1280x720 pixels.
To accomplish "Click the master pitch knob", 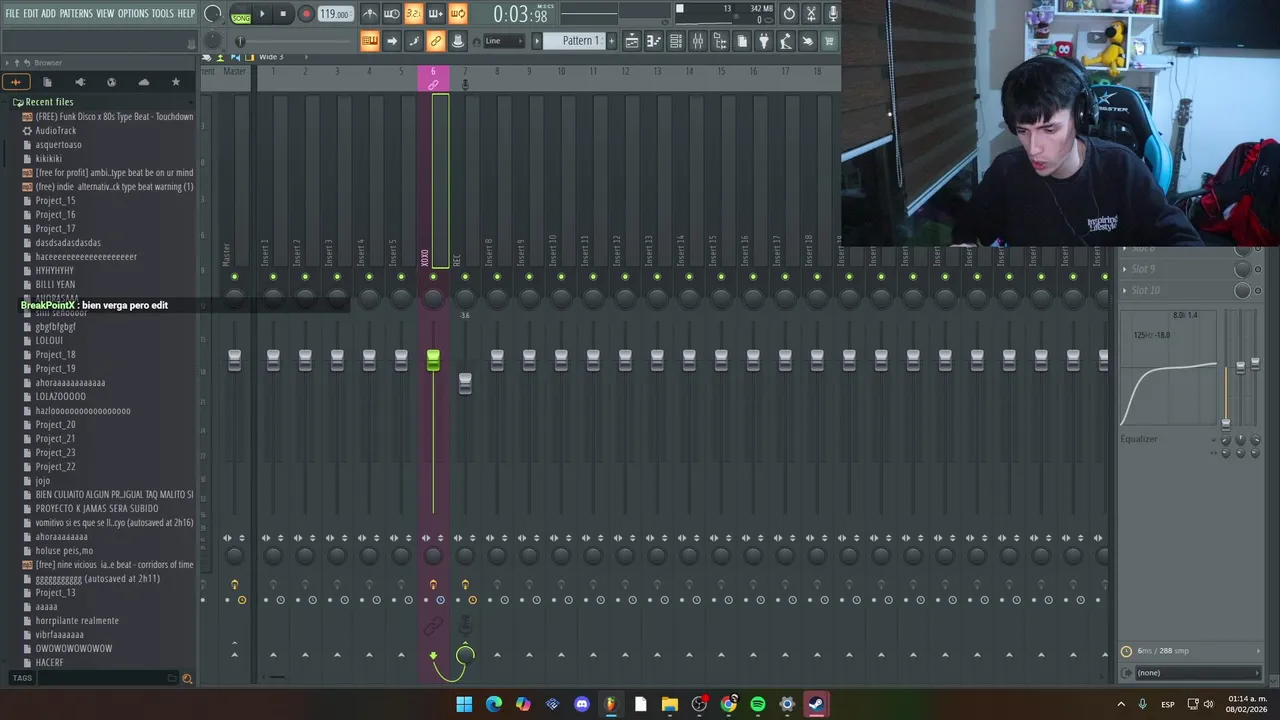I will tap(213, 41).
